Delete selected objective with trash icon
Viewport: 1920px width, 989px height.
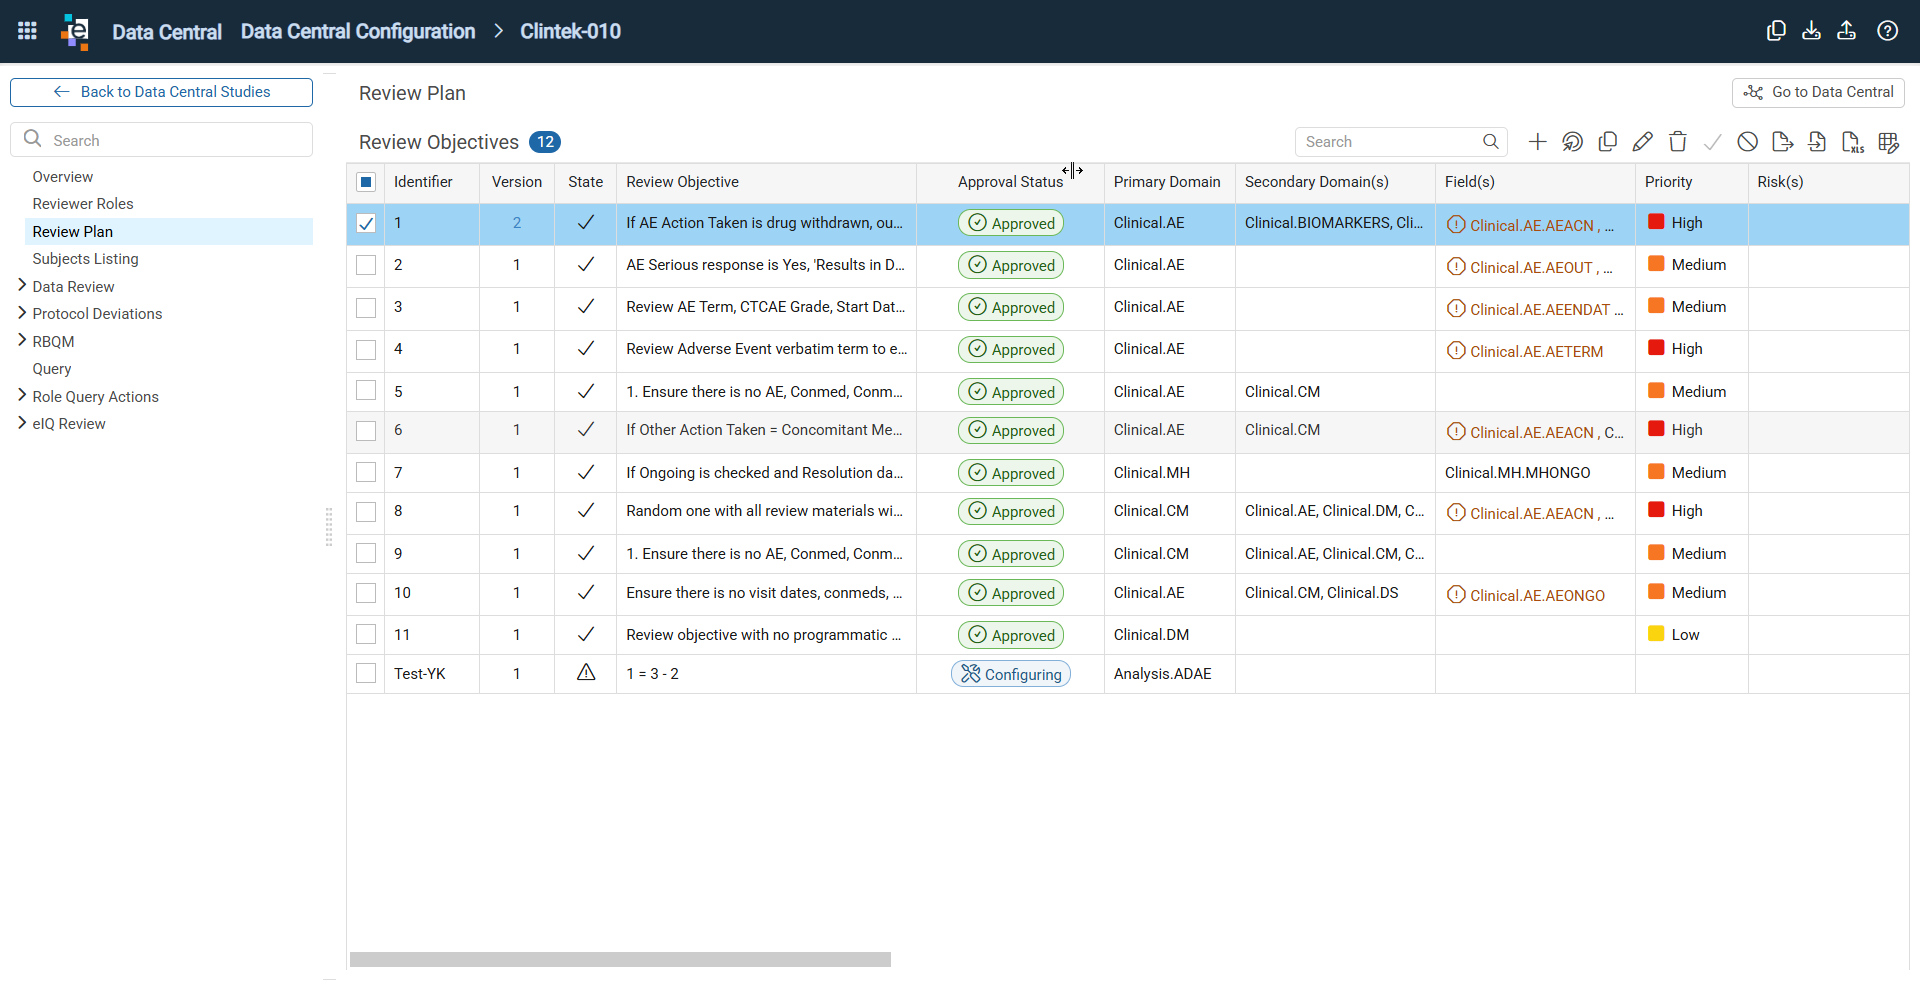coord(1678,142)
